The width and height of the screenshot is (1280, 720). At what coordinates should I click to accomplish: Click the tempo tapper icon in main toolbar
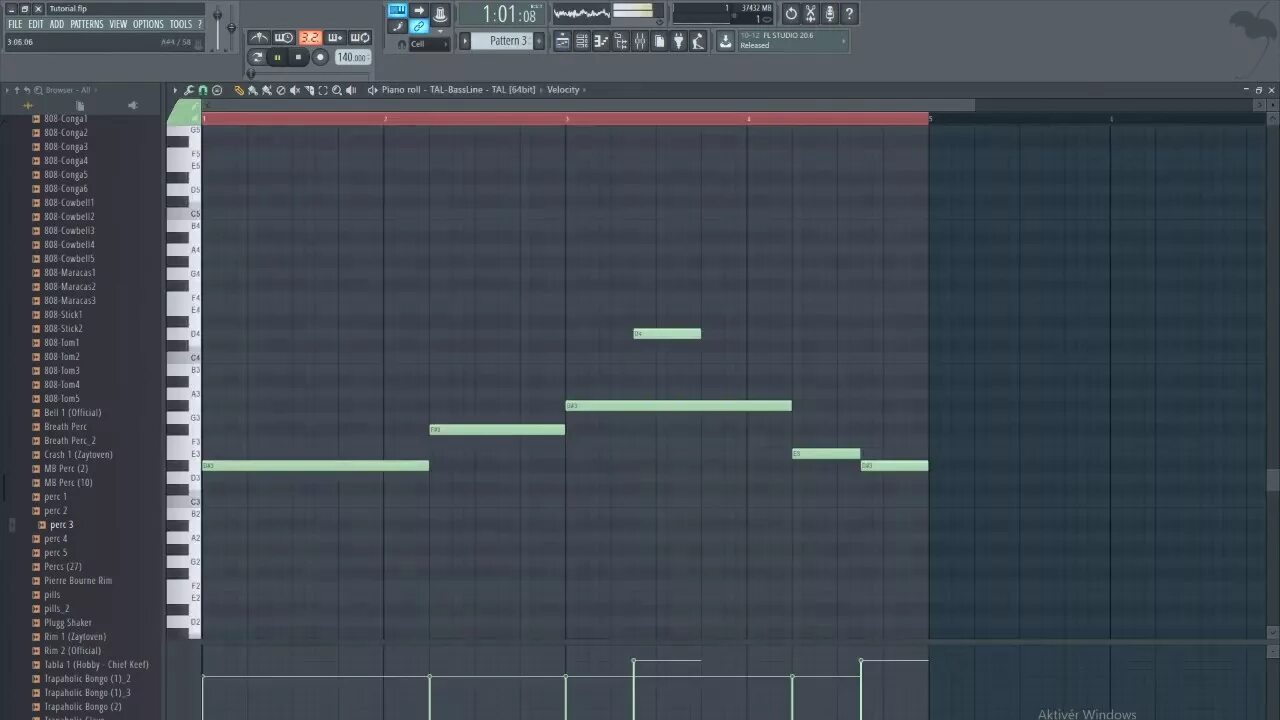(698, 41)
